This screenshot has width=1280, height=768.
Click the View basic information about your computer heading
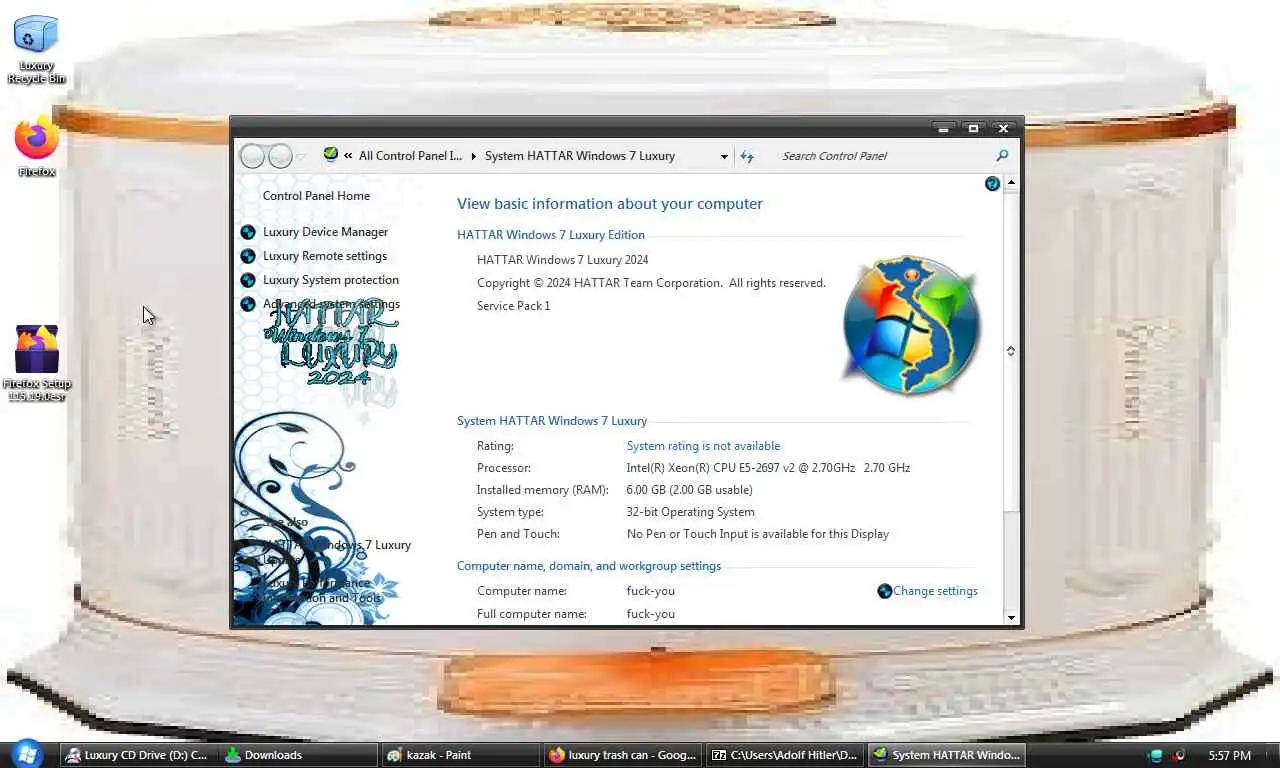tap(610, 204)
